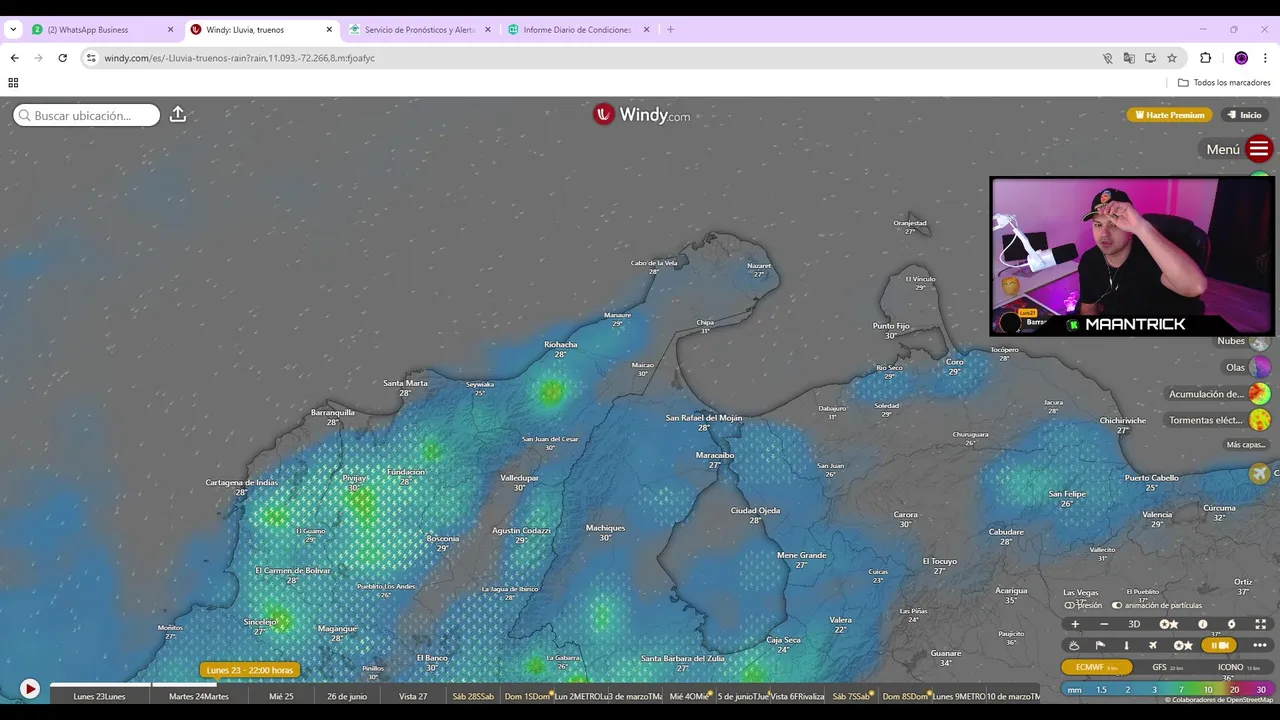
Task: Click the mm rainfall color legend scale
Action: tap(1167, 690)
